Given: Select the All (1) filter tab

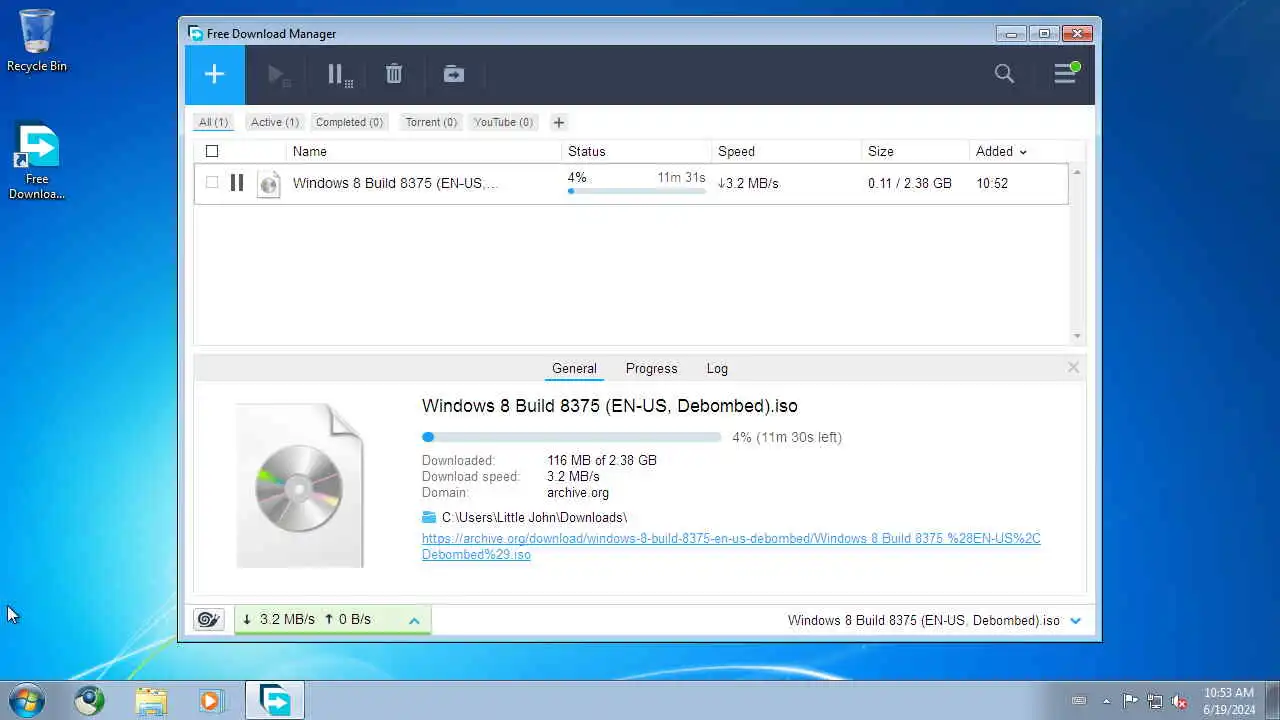Looking at the screenshot, I should click(213, 122).
